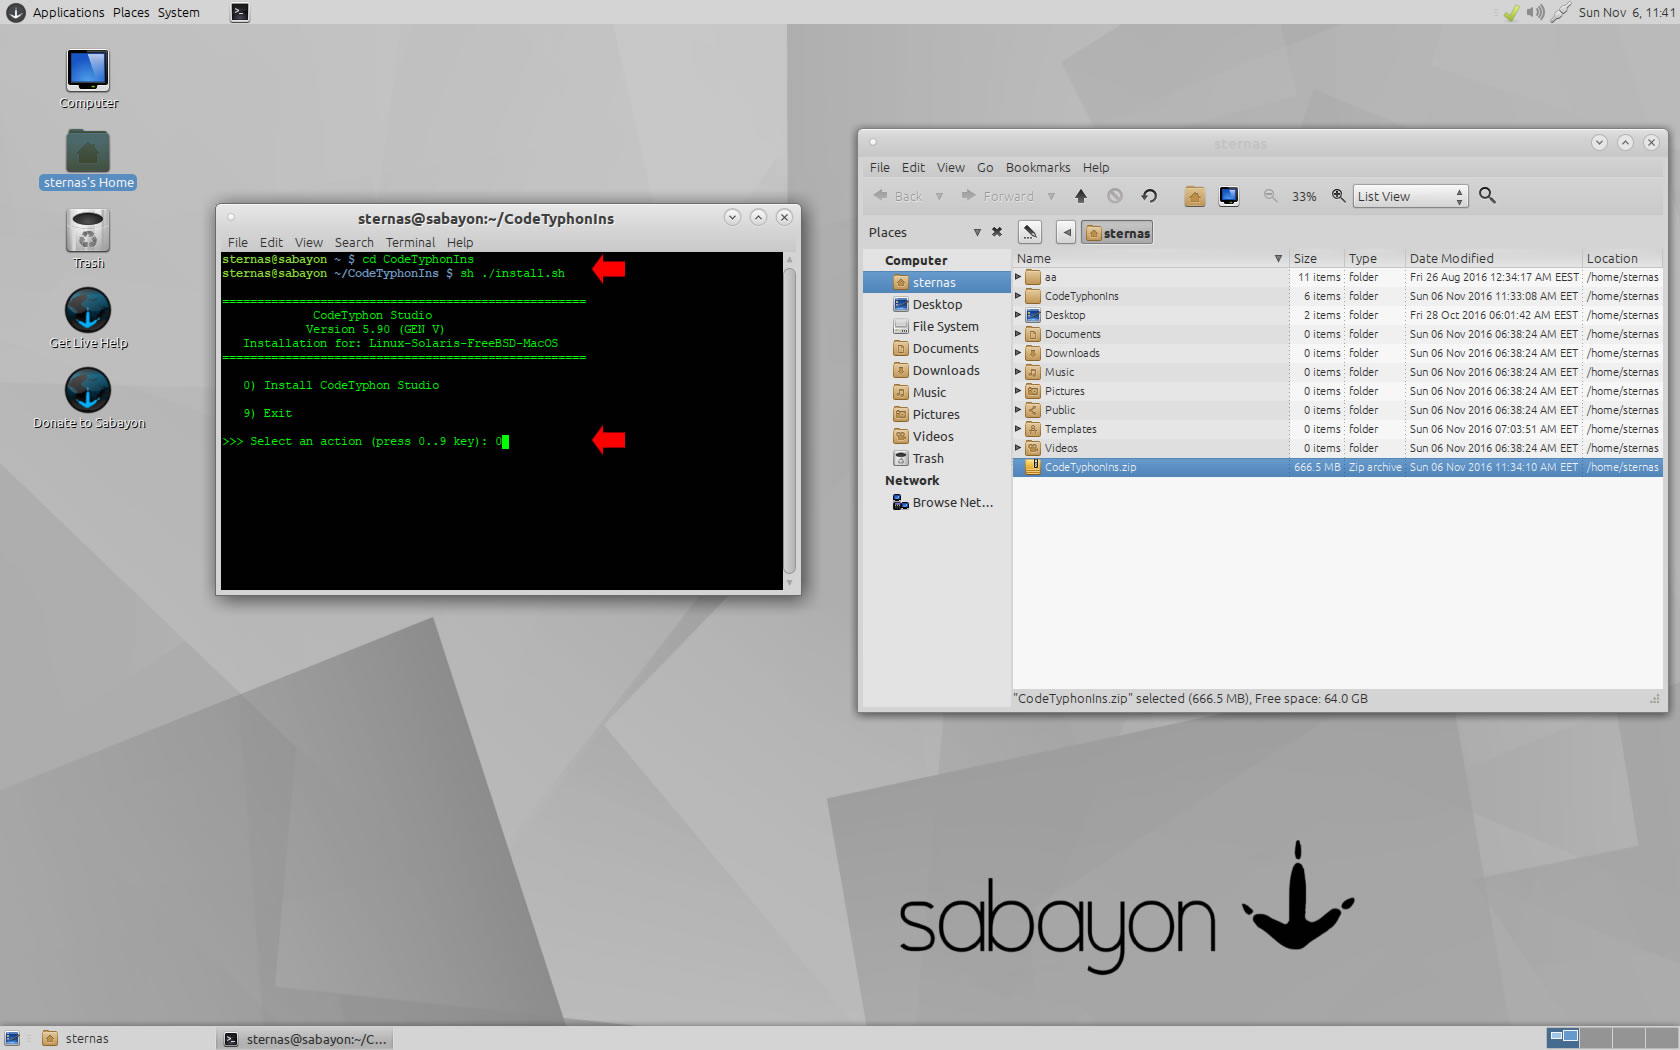Open Back history dropdown arrow
The width and height of the screenshot is (1680, 1050).
point(939,196)
